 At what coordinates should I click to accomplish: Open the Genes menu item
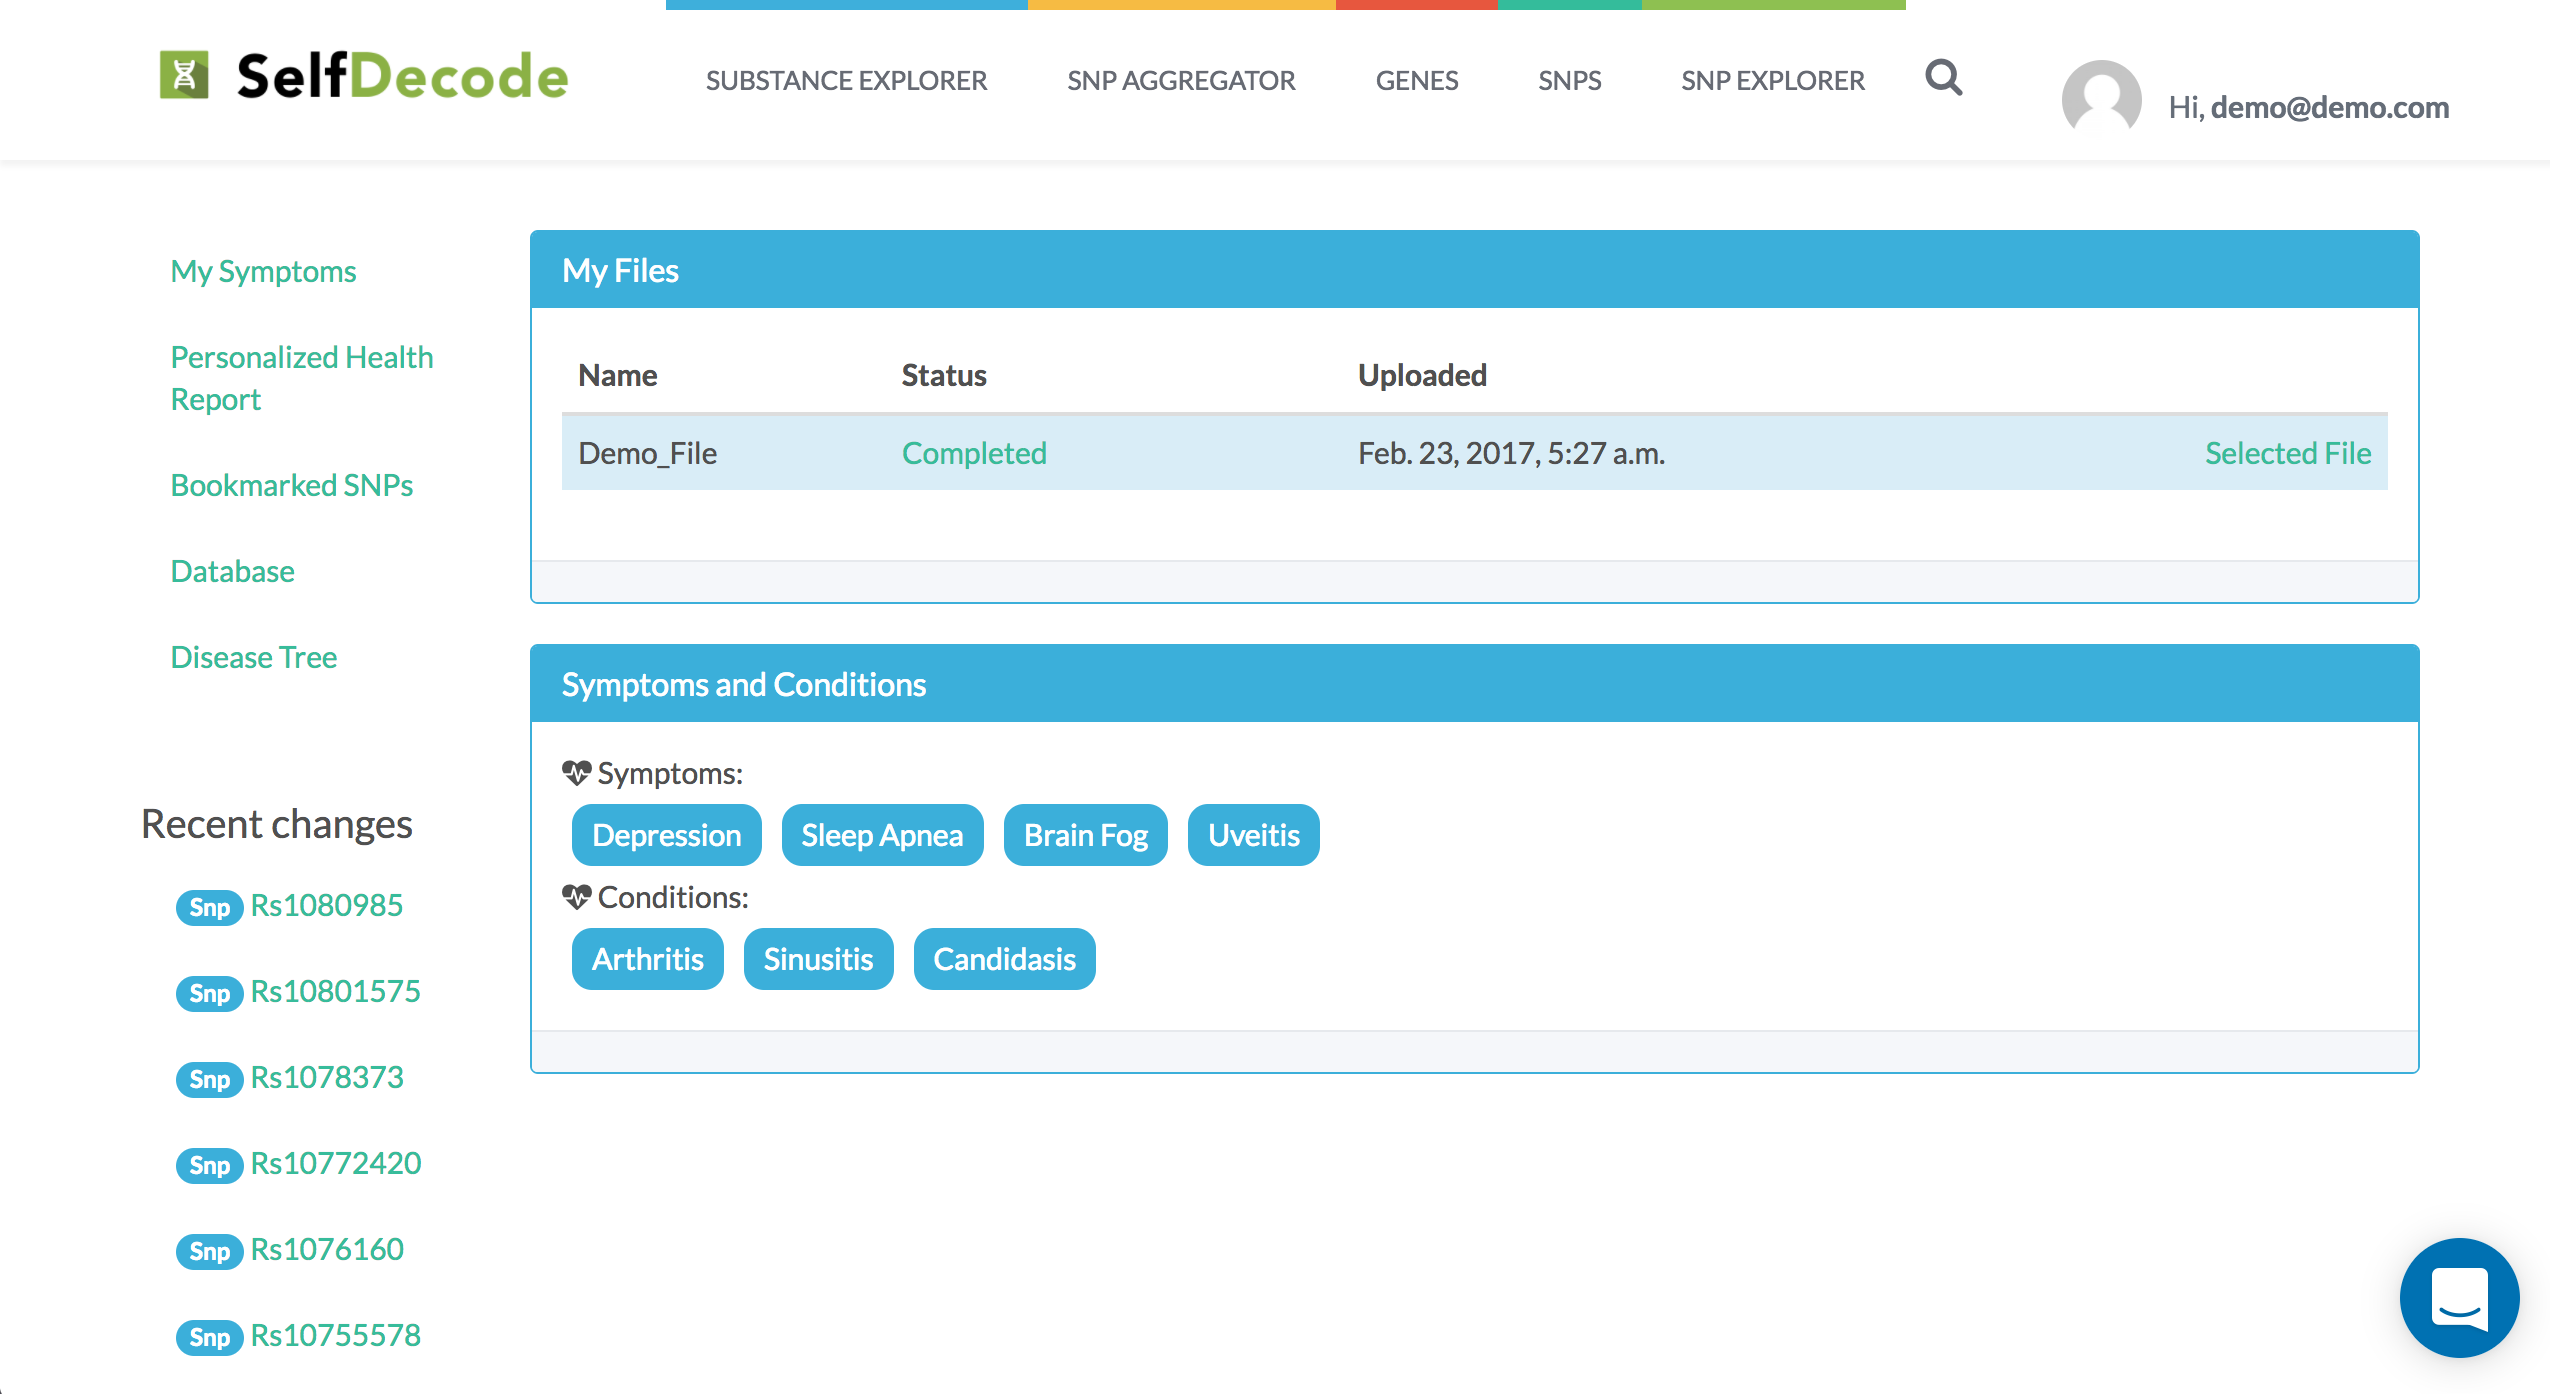tap(1416, 80)
